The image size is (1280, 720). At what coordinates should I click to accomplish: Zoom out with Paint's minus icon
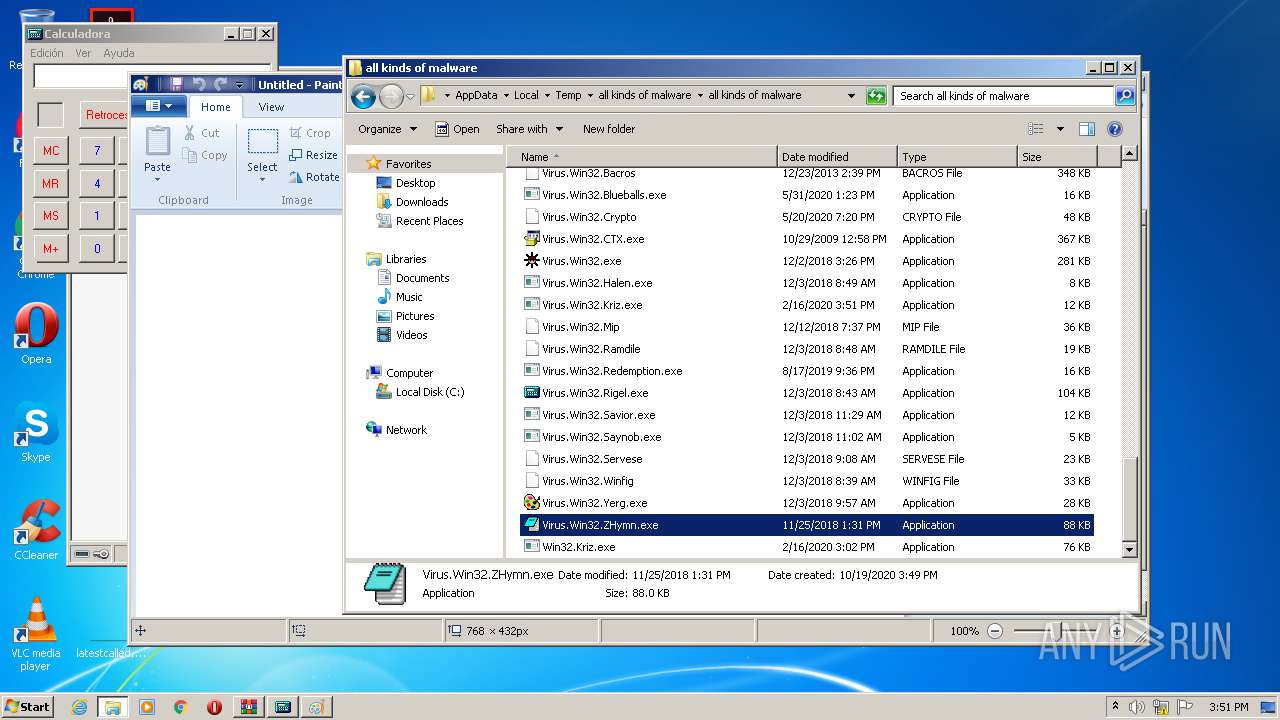(995, 631)
